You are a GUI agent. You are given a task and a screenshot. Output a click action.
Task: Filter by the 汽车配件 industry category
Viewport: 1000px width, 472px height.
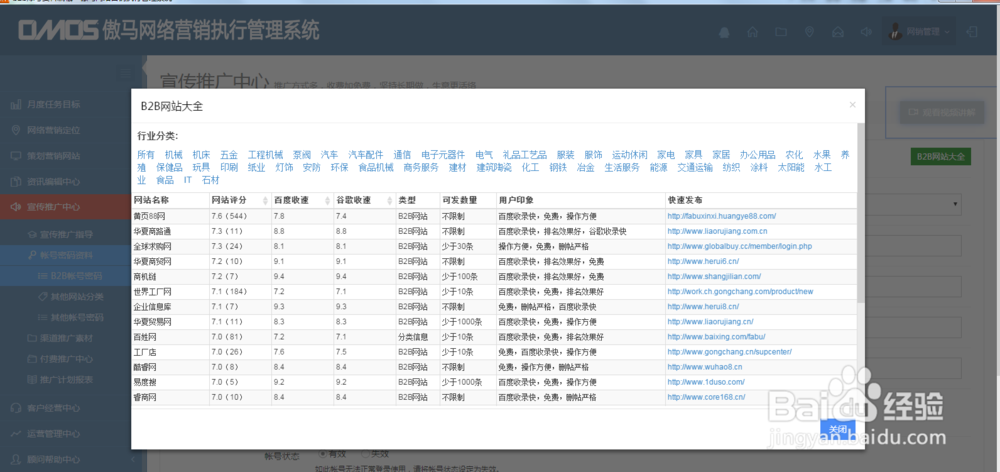pos(365,155)
